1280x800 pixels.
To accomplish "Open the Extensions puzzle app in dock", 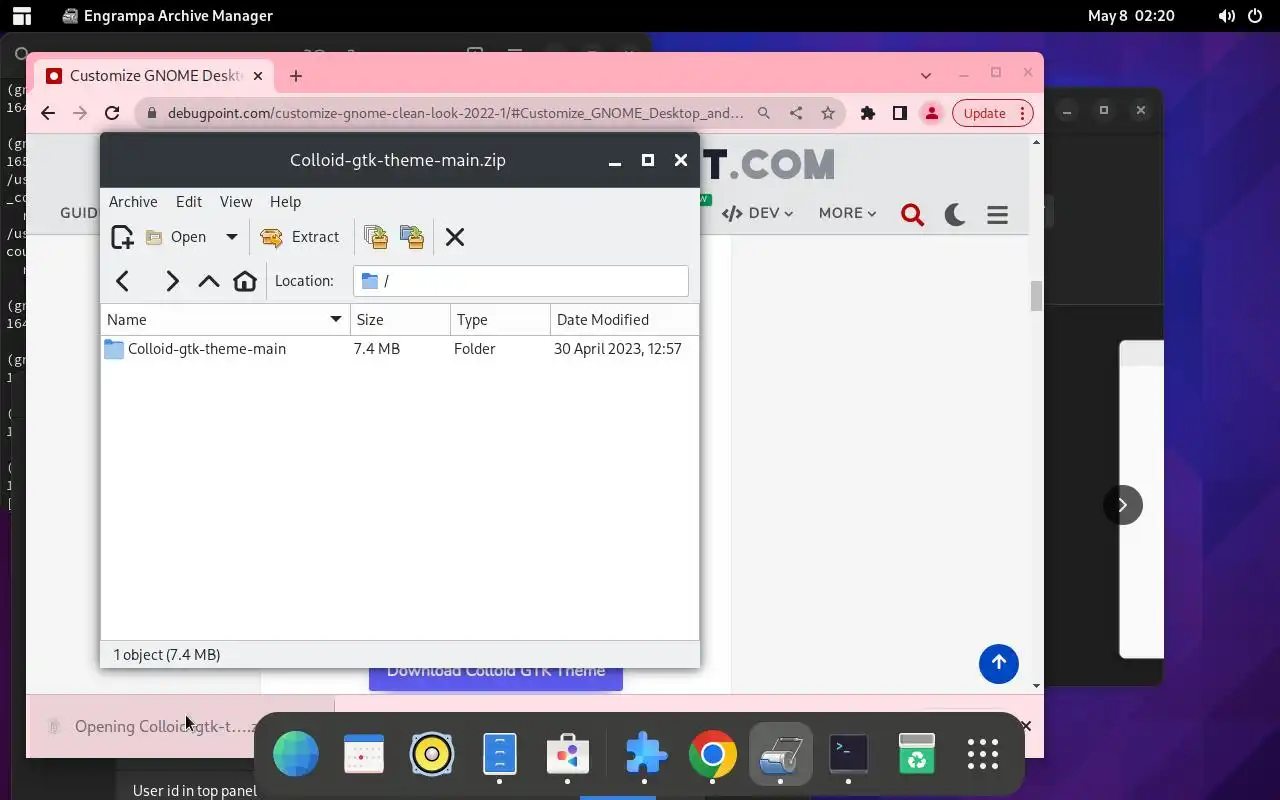I will tap(646, 754).
